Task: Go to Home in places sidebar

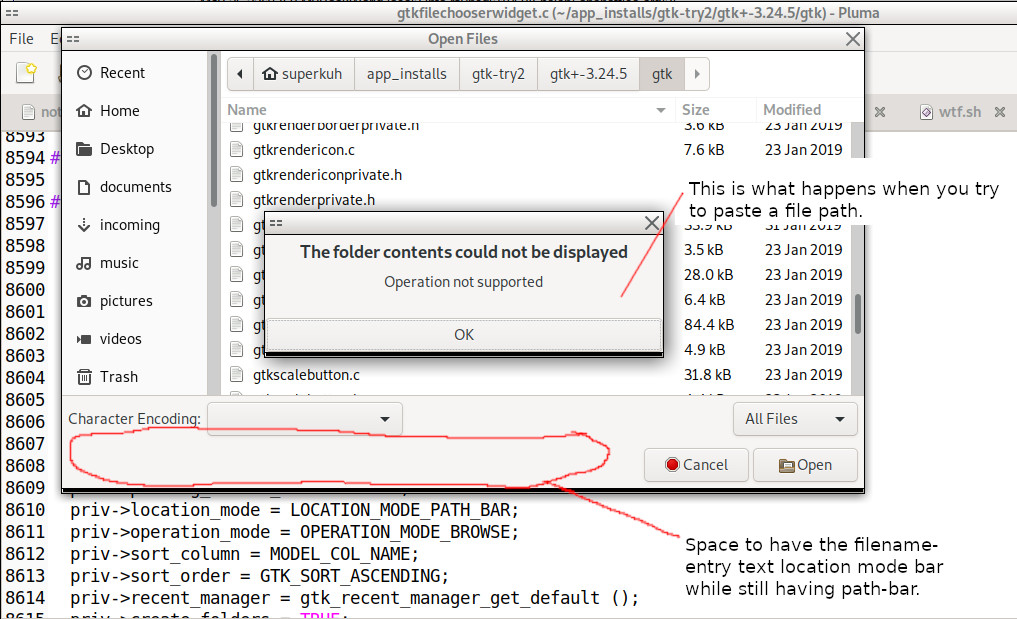Action: [x=107, y=111]
